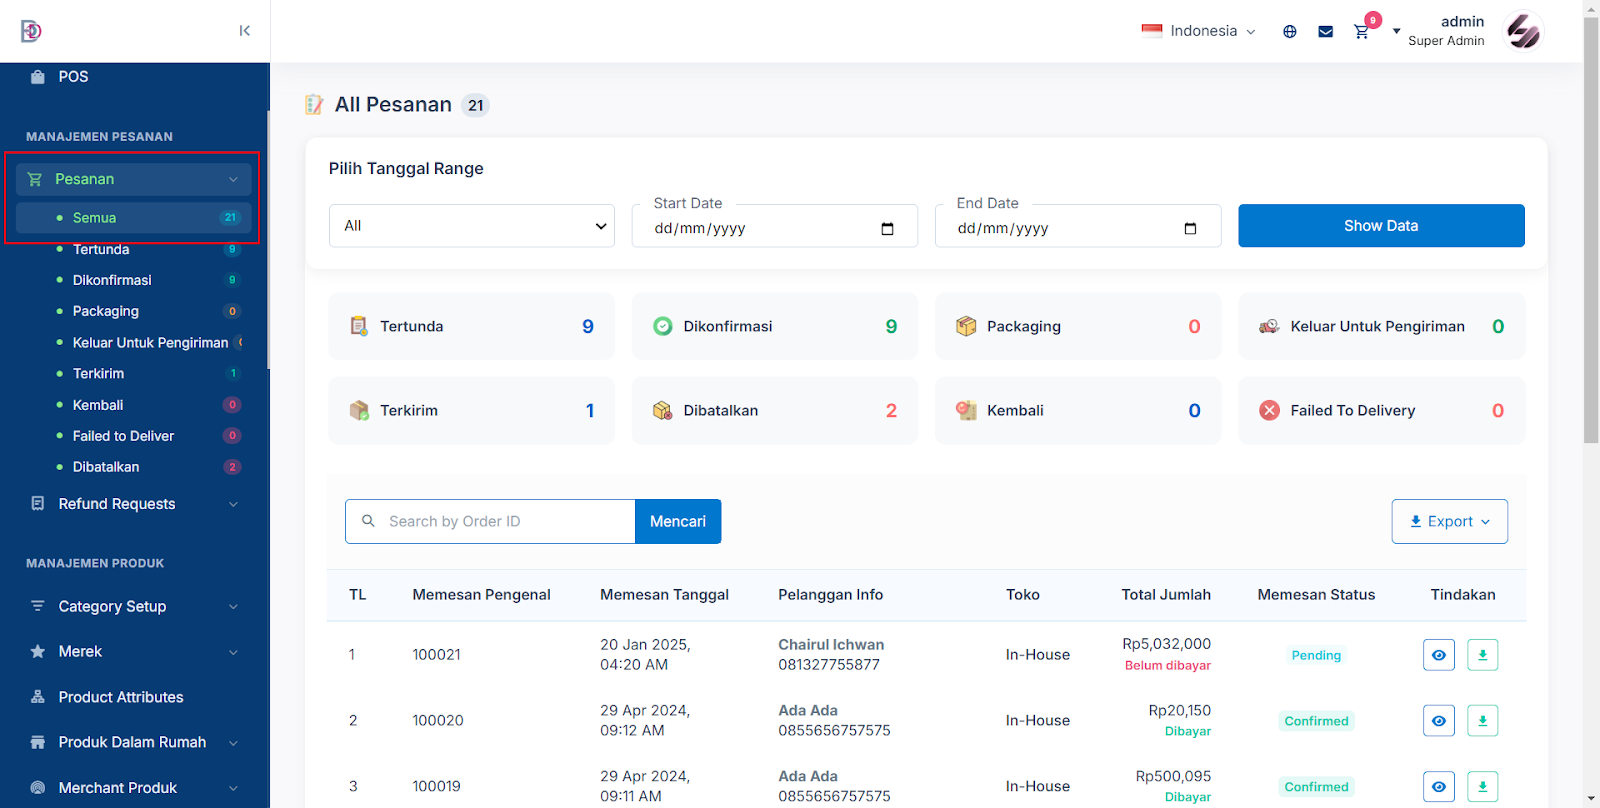Click the sidebar scrollbar

268,240
